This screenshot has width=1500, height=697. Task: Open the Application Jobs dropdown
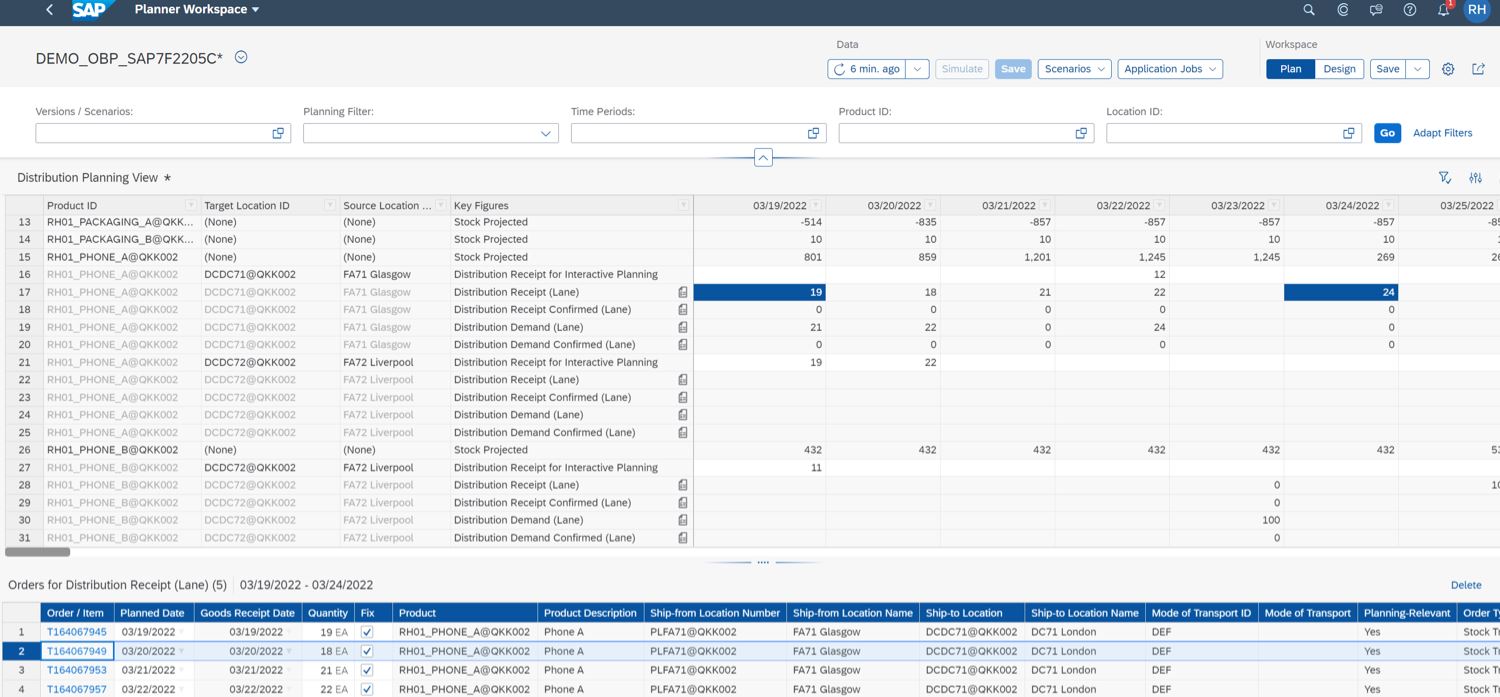[x=1170, y=69]
